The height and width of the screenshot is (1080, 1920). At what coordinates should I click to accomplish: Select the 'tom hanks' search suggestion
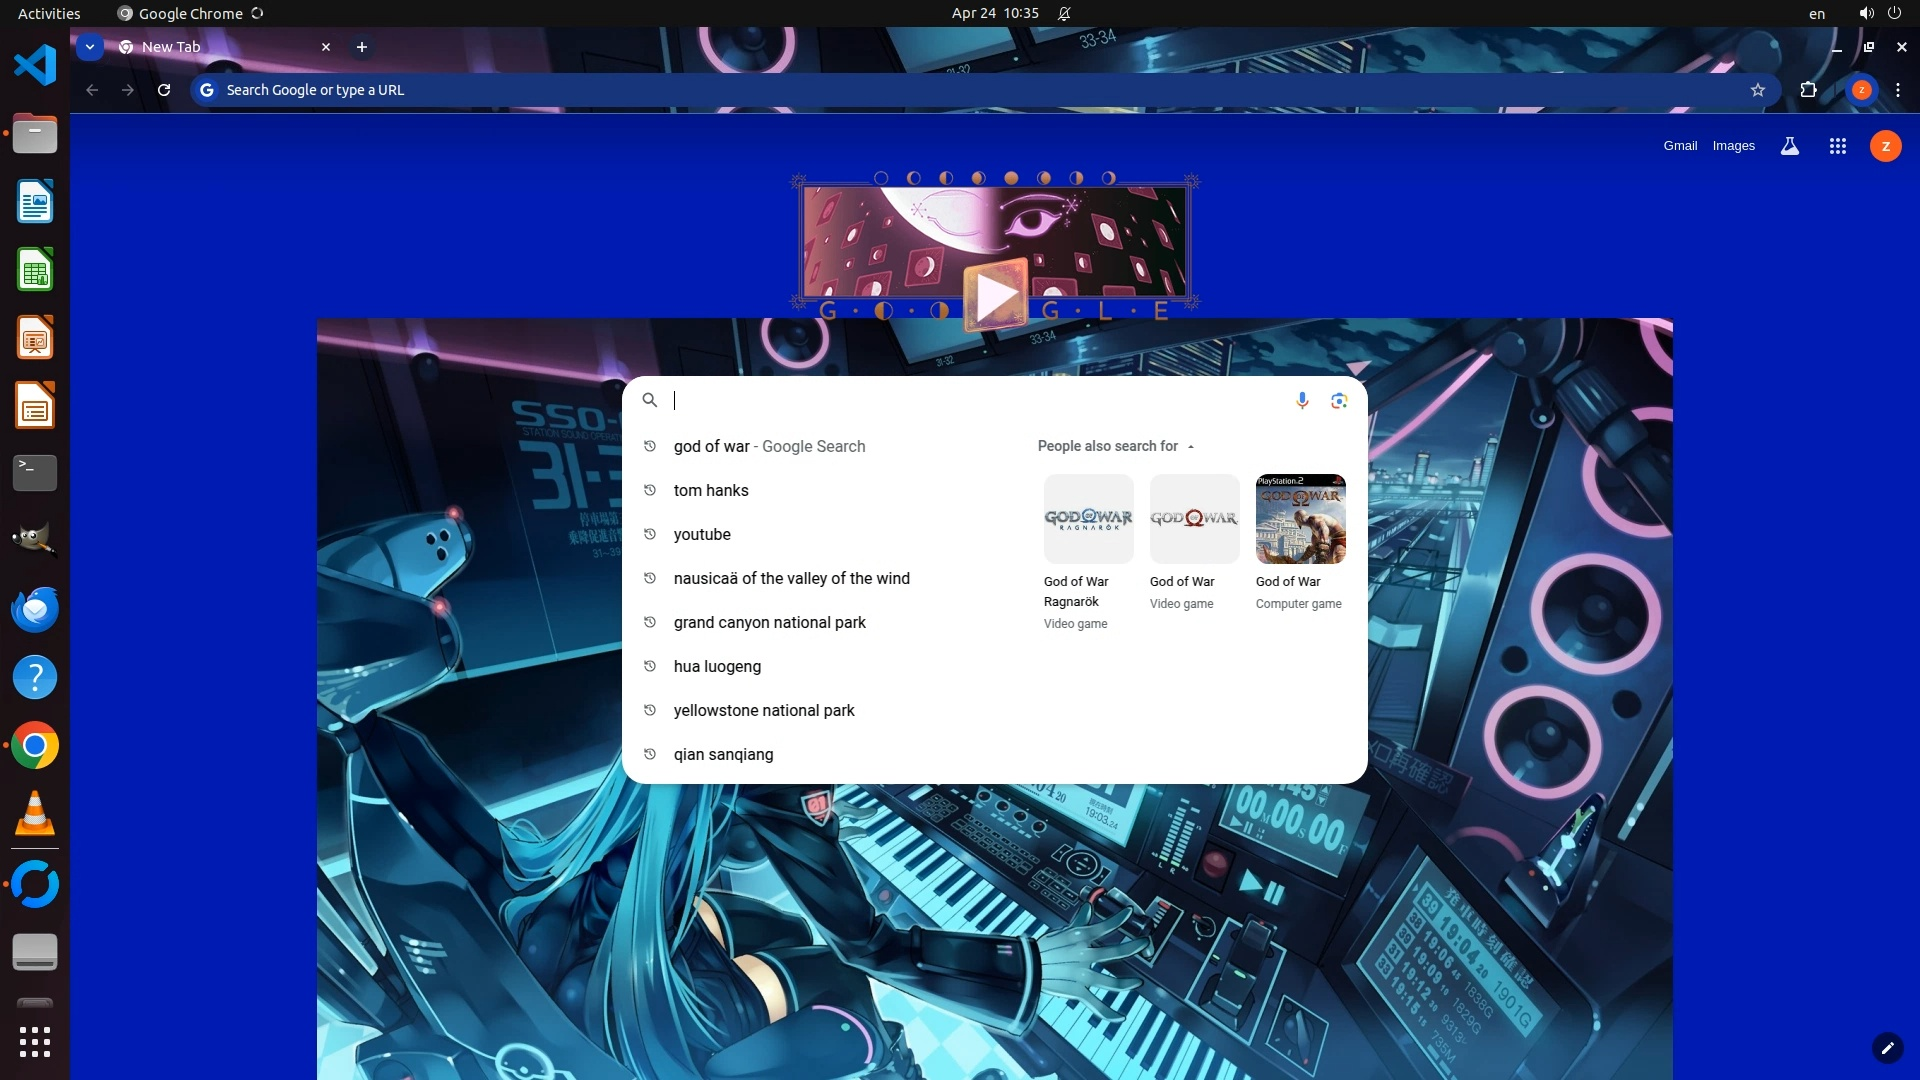point(711,490)
